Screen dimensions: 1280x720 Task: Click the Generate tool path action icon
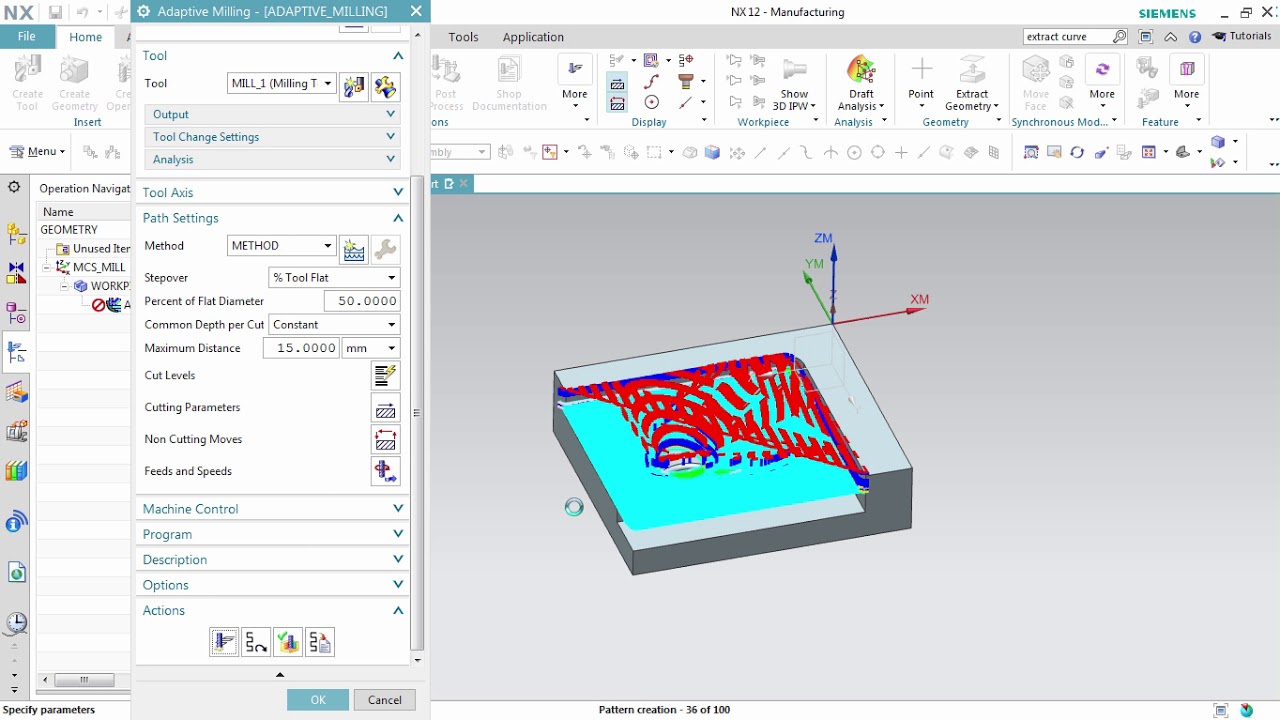coord(224,642)
